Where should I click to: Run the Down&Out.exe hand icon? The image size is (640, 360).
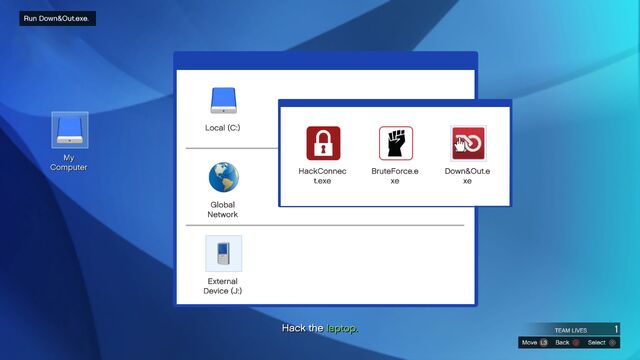[x=468, y=143]
